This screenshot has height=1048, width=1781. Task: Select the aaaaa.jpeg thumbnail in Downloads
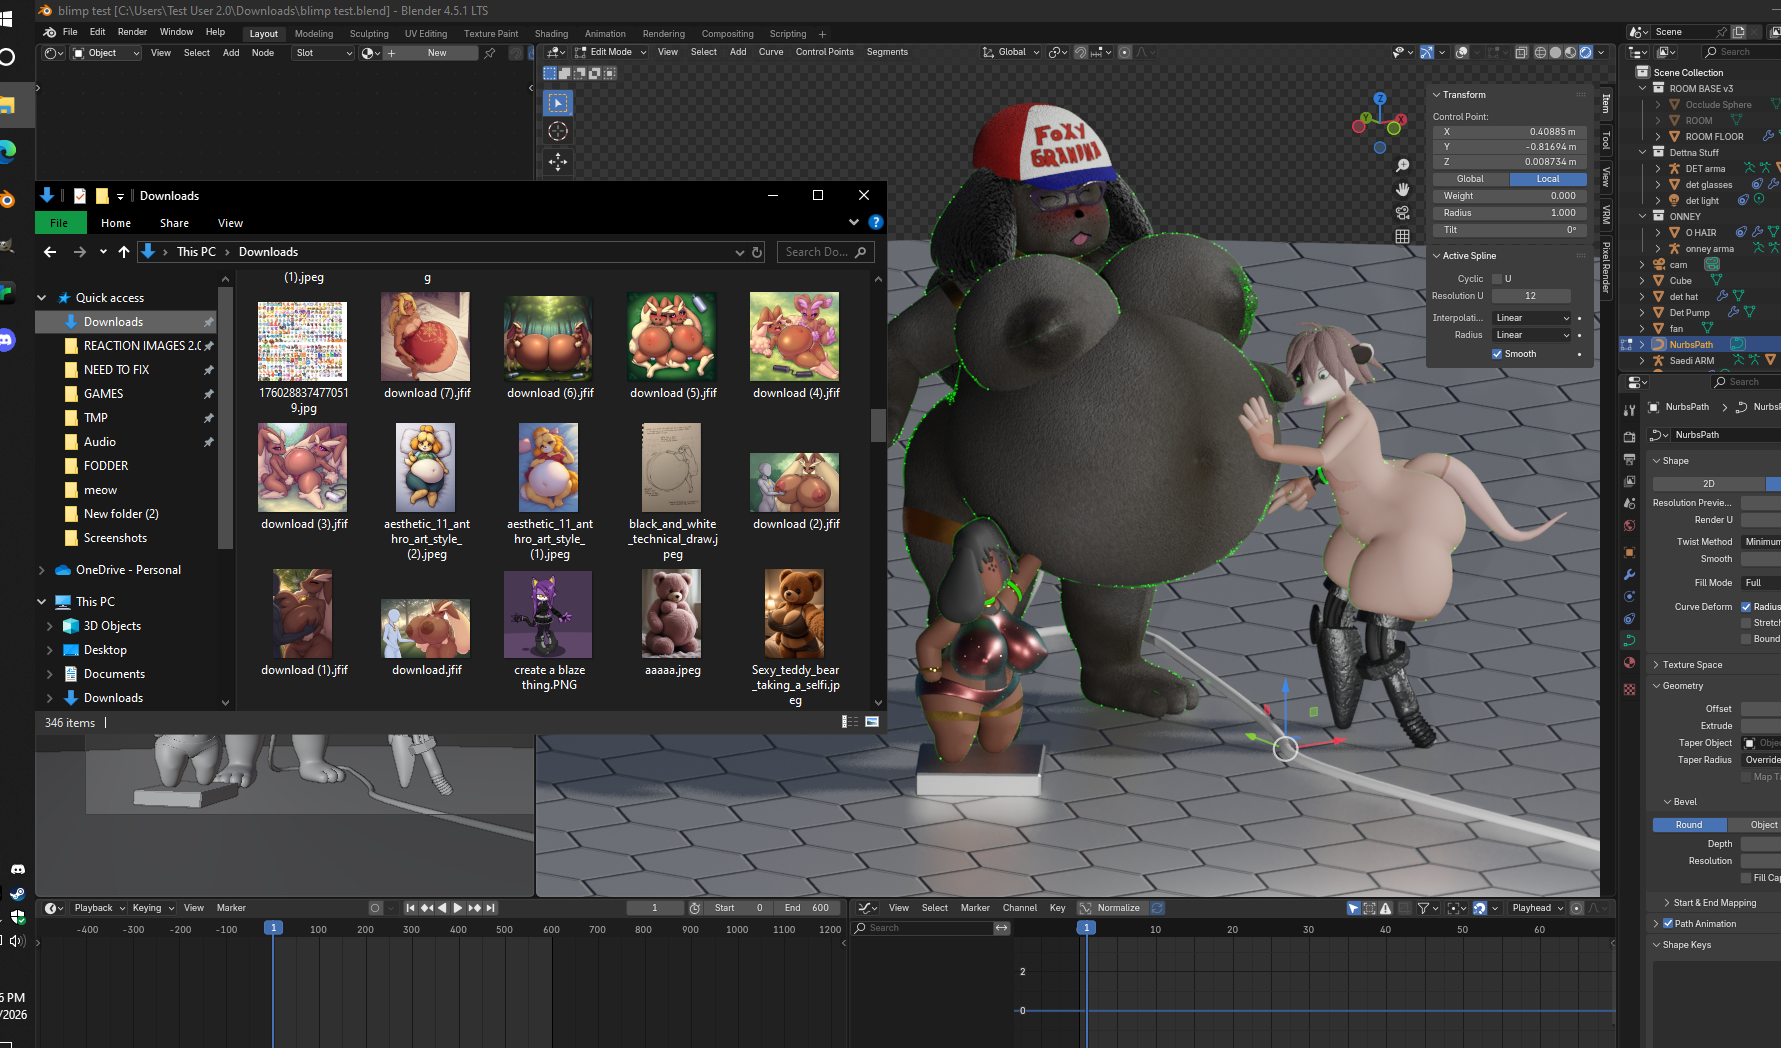[x=672, y=614]
